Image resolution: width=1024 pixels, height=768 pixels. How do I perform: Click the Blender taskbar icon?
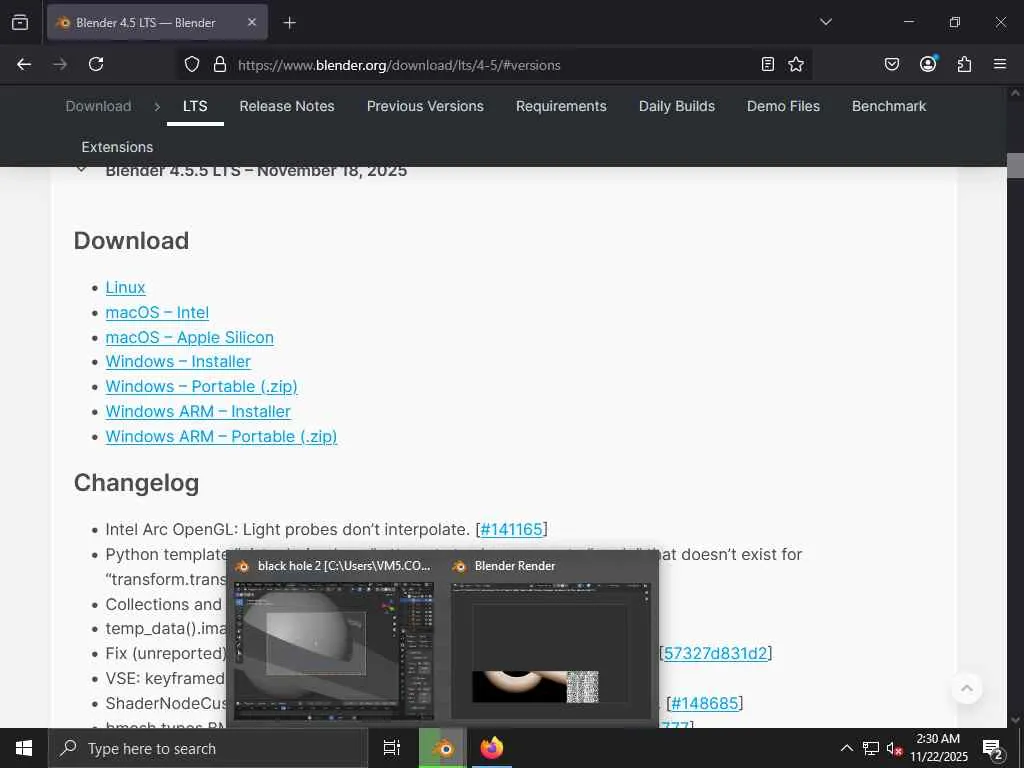tap(443, 748)
